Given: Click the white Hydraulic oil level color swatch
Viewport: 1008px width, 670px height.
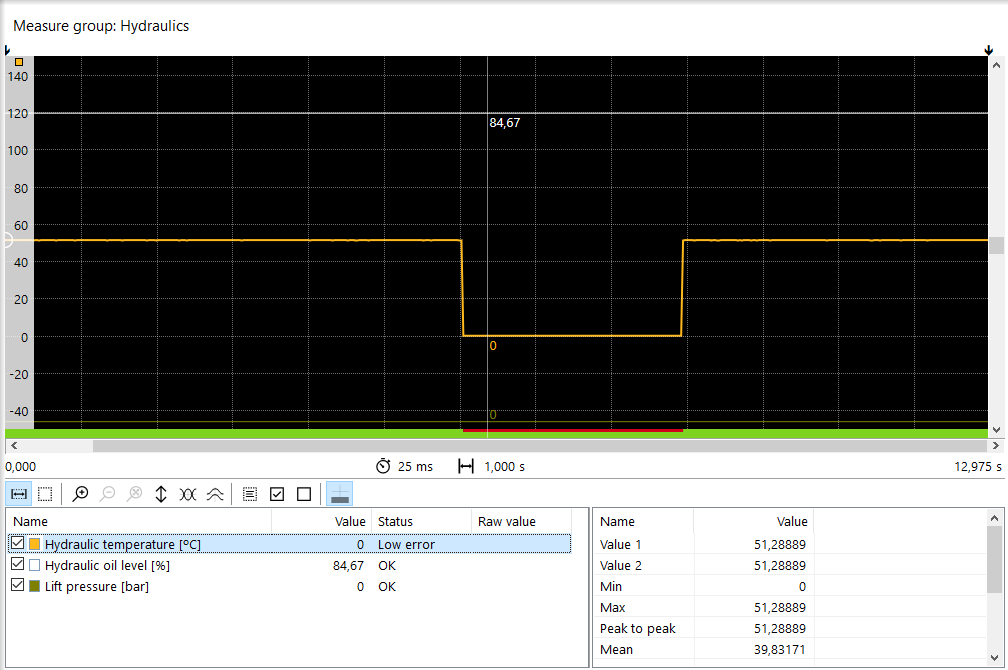Looking at the screenshot, I should point(35,565).
